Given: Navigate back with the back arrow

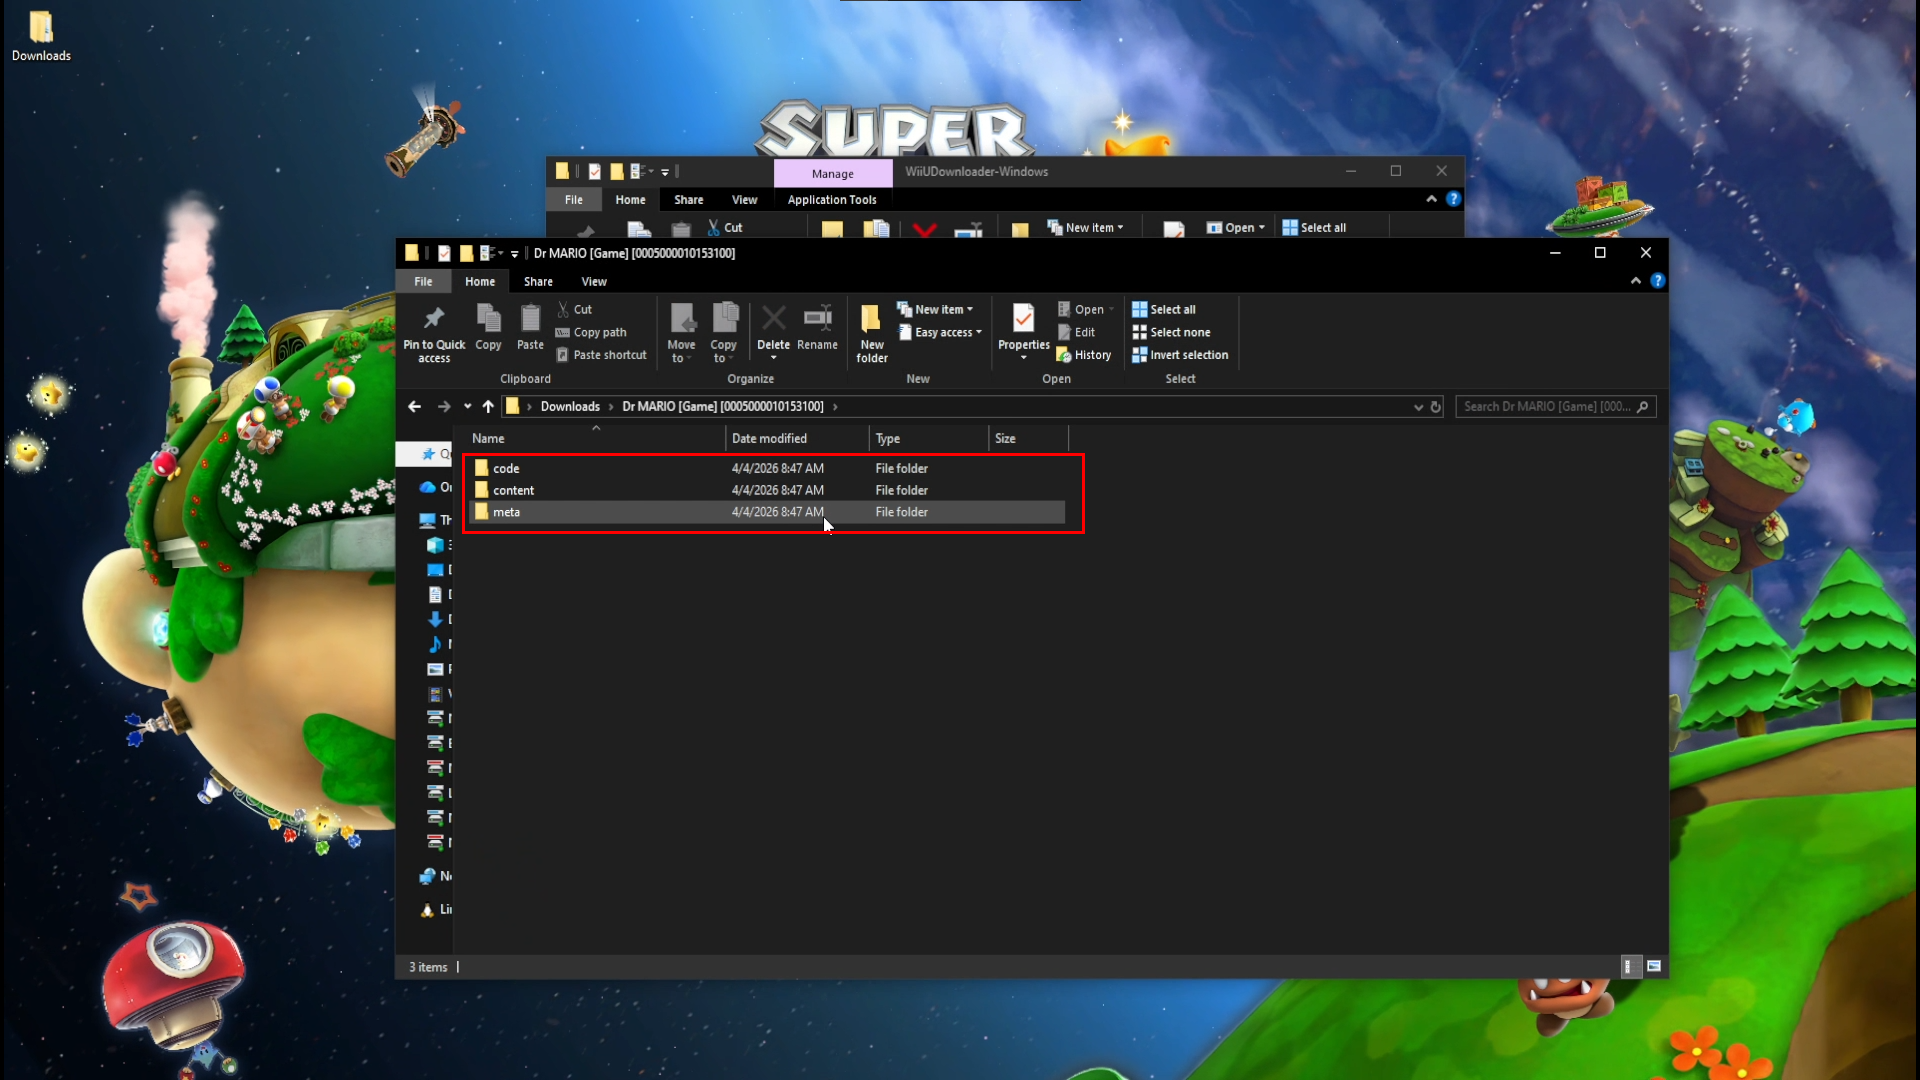Looking at the screenshot, I should [414, 406].
